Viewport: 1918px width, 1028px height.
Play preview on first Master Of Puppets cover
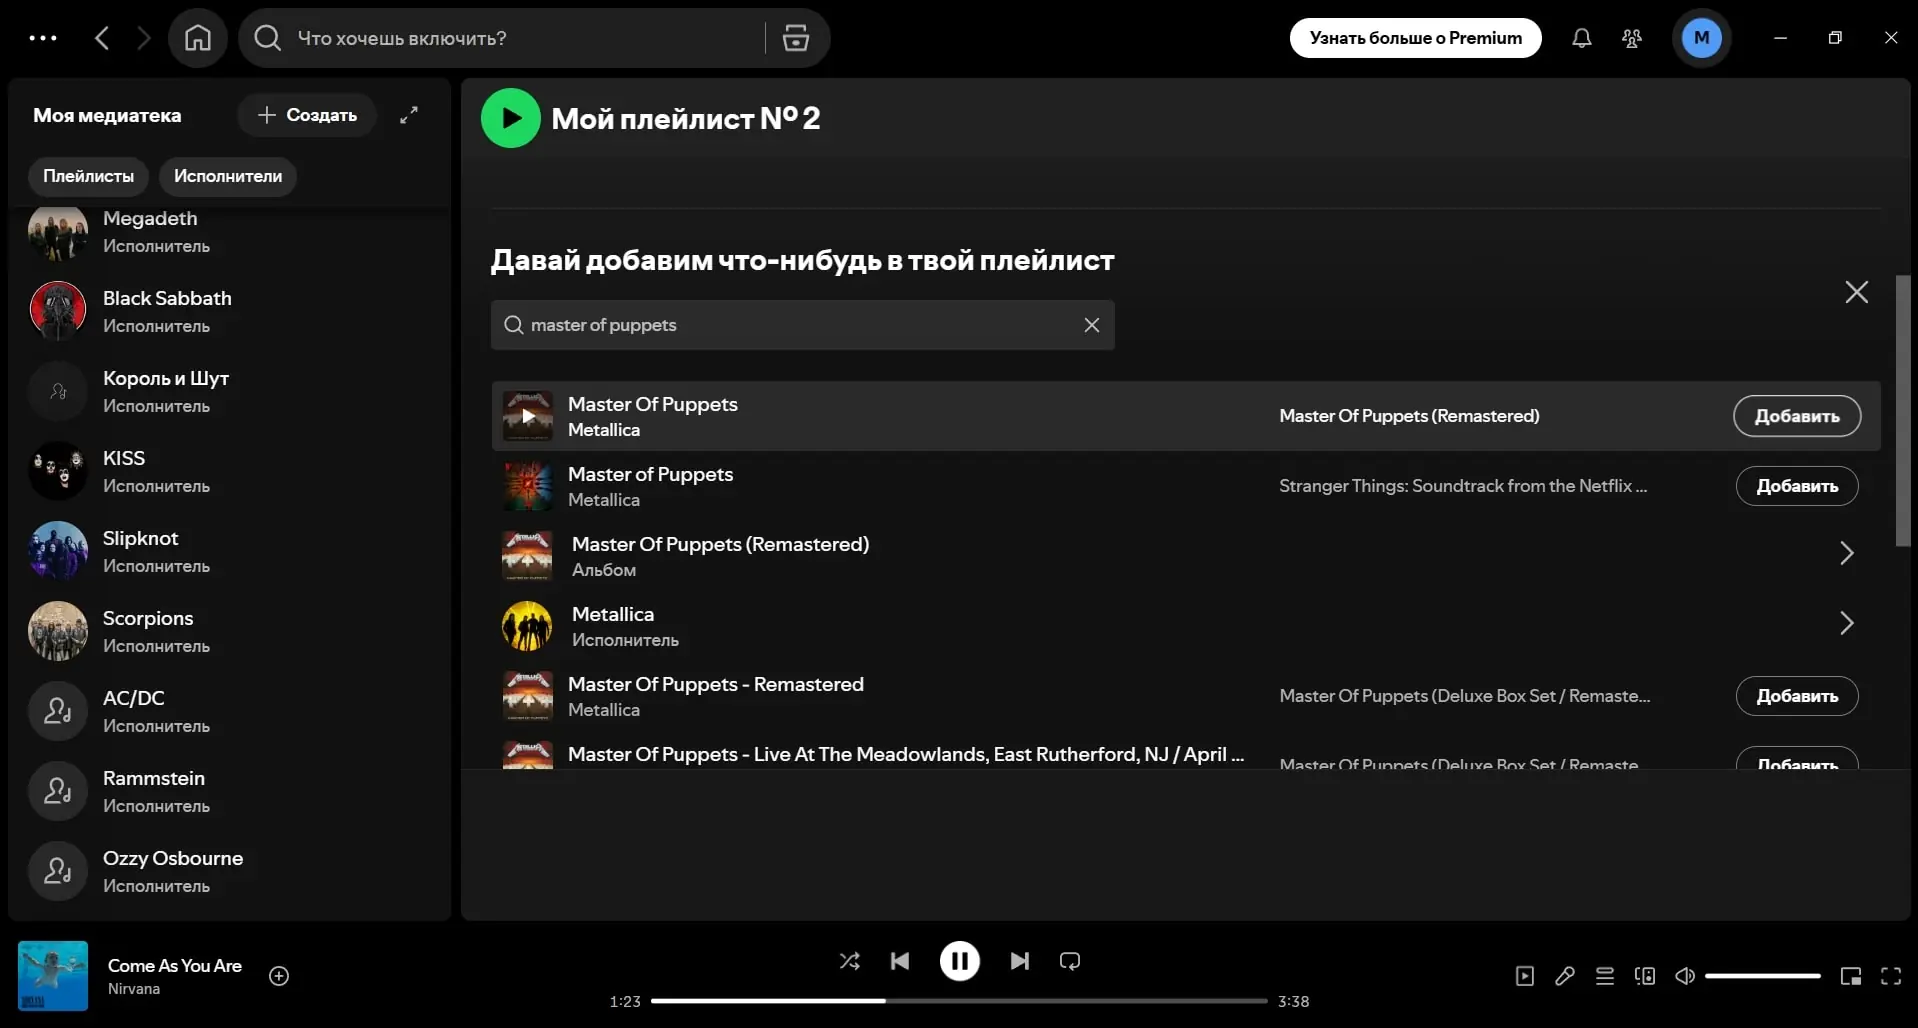[x=527, y=416]
